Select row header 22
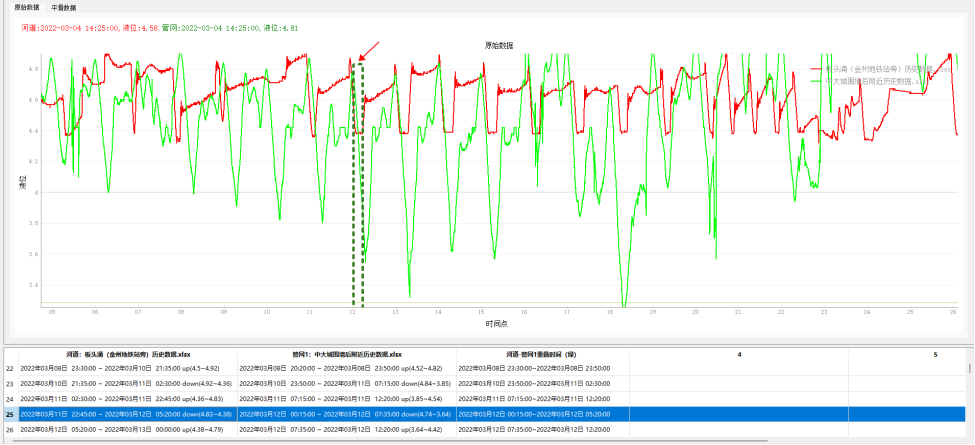 [9, 369]
